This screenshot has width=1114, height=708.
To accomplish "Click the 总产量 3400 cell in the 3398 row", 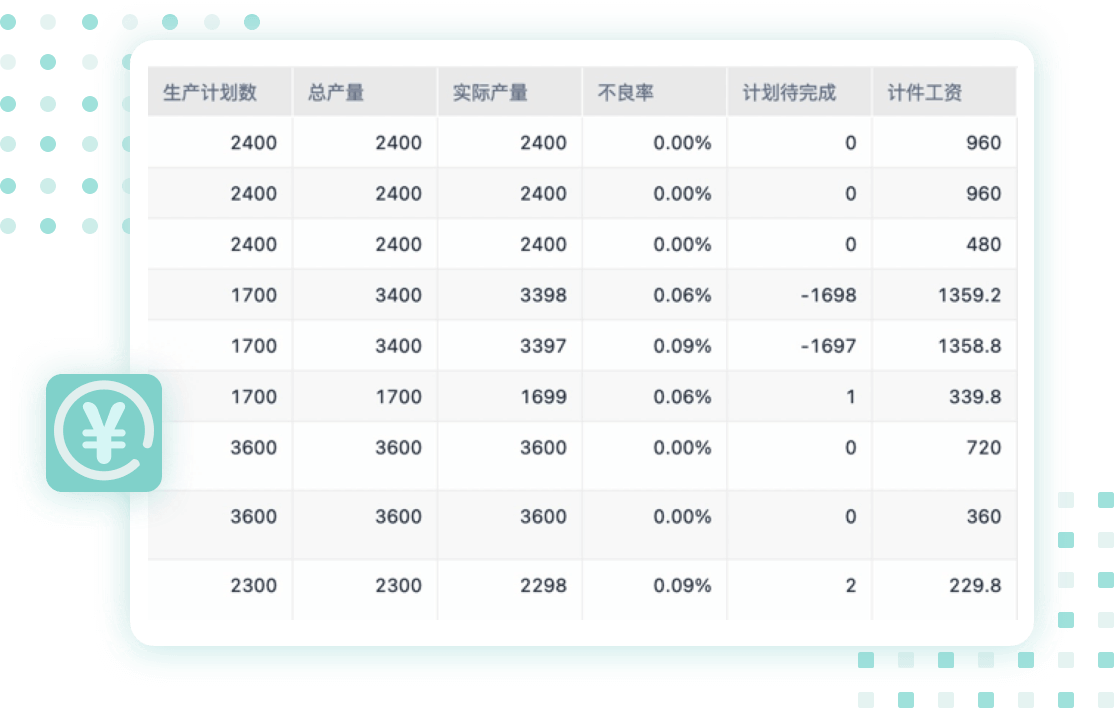I will tap(365, 295).
